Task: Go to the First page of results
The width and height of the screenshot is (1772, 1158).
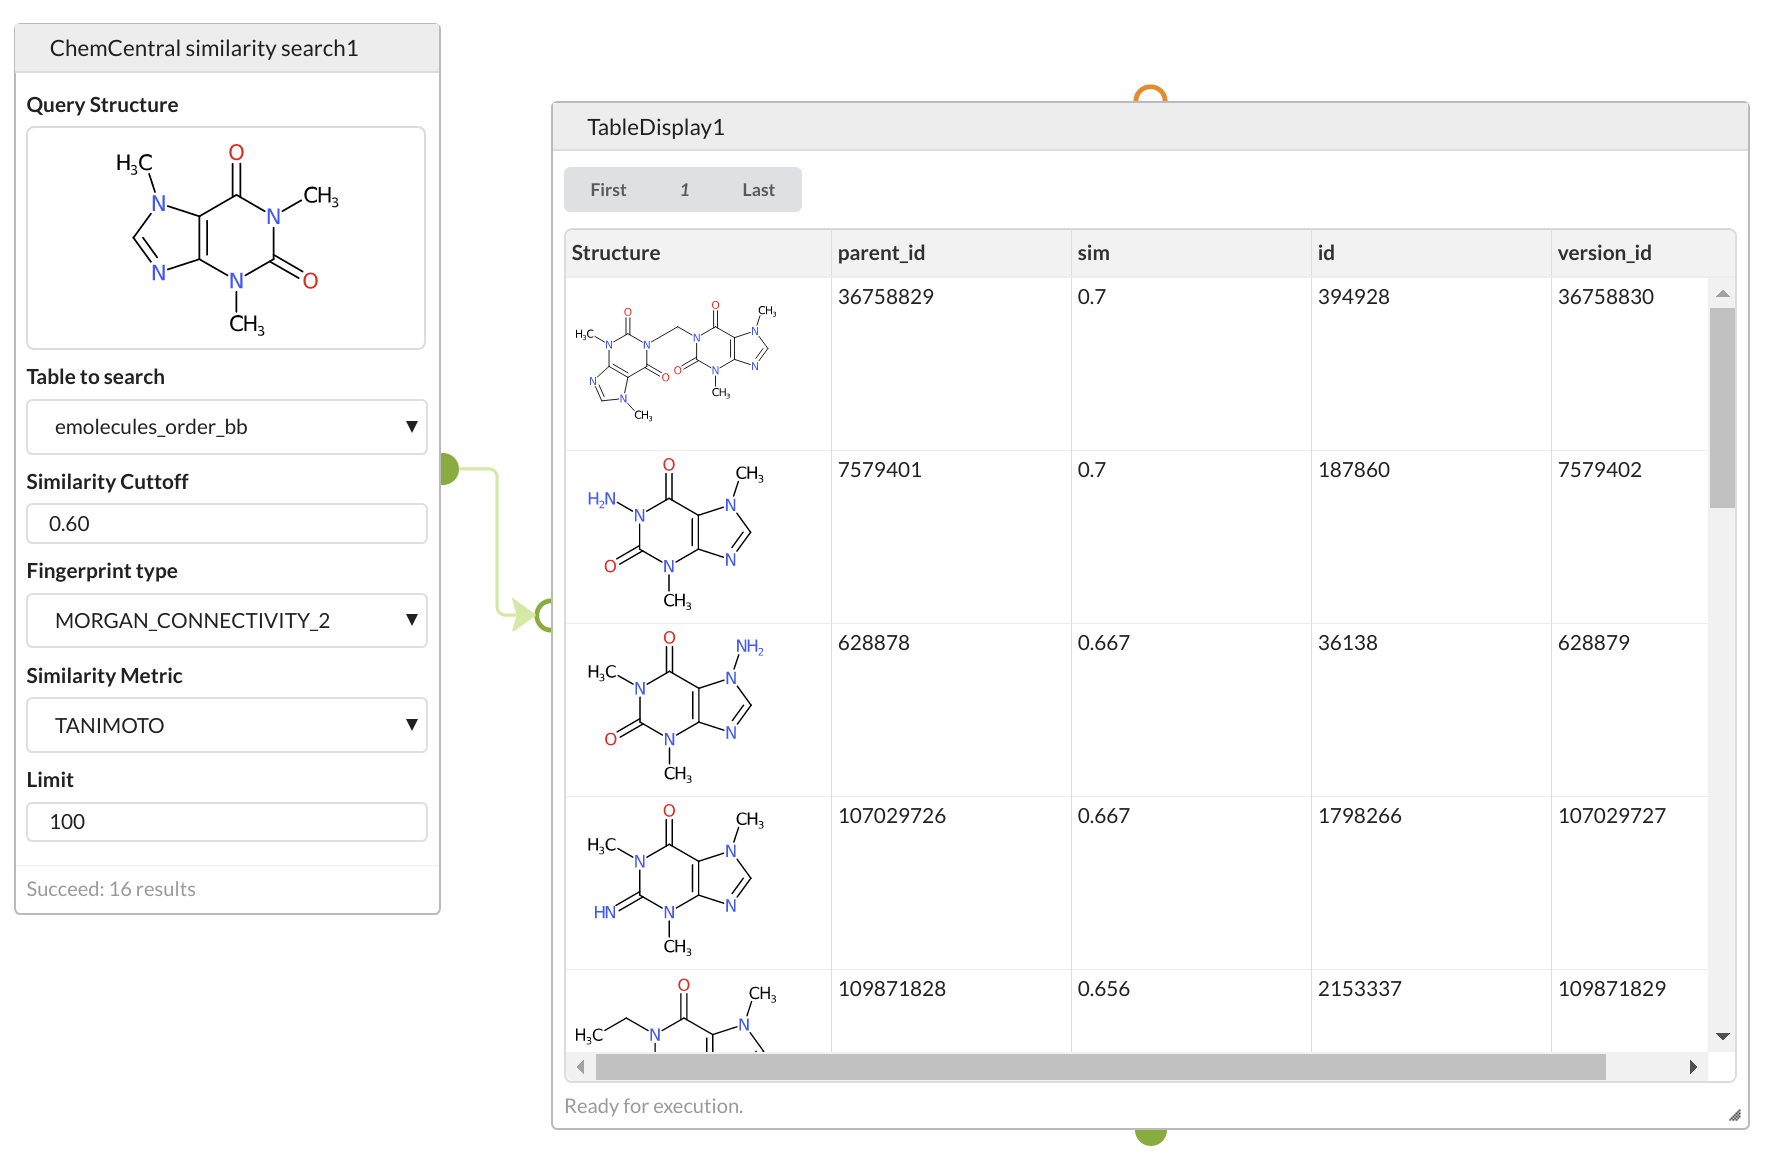Action: 608,190
